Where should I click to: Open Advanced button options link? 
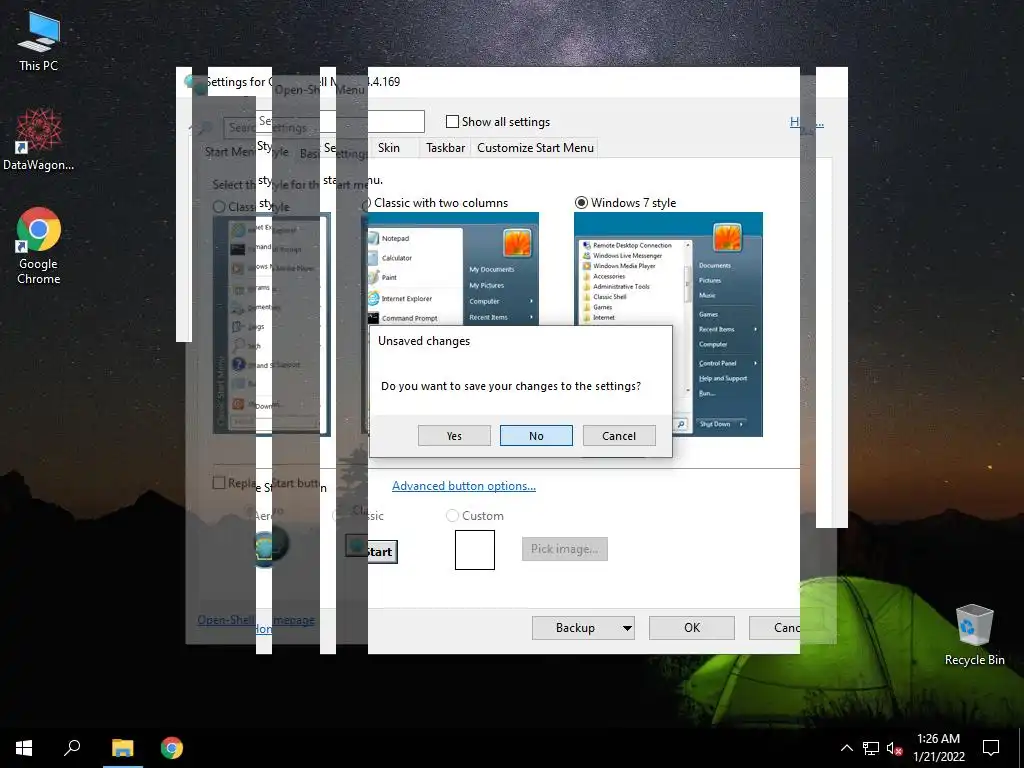coord(464,486)
